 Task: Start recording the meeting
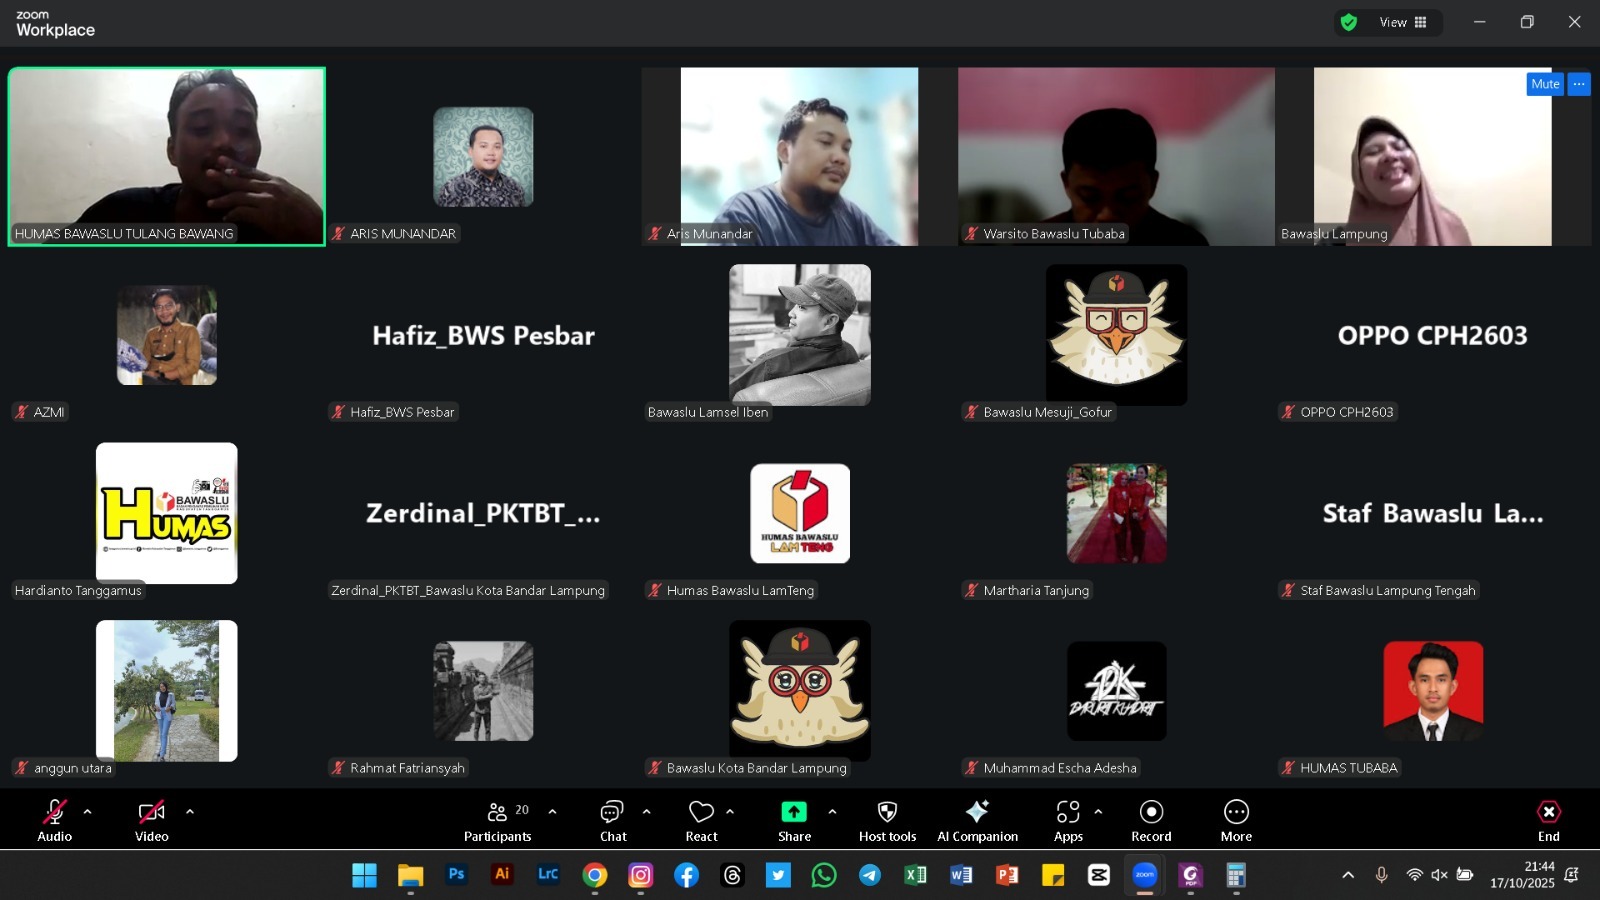[x=1151, y=820]
